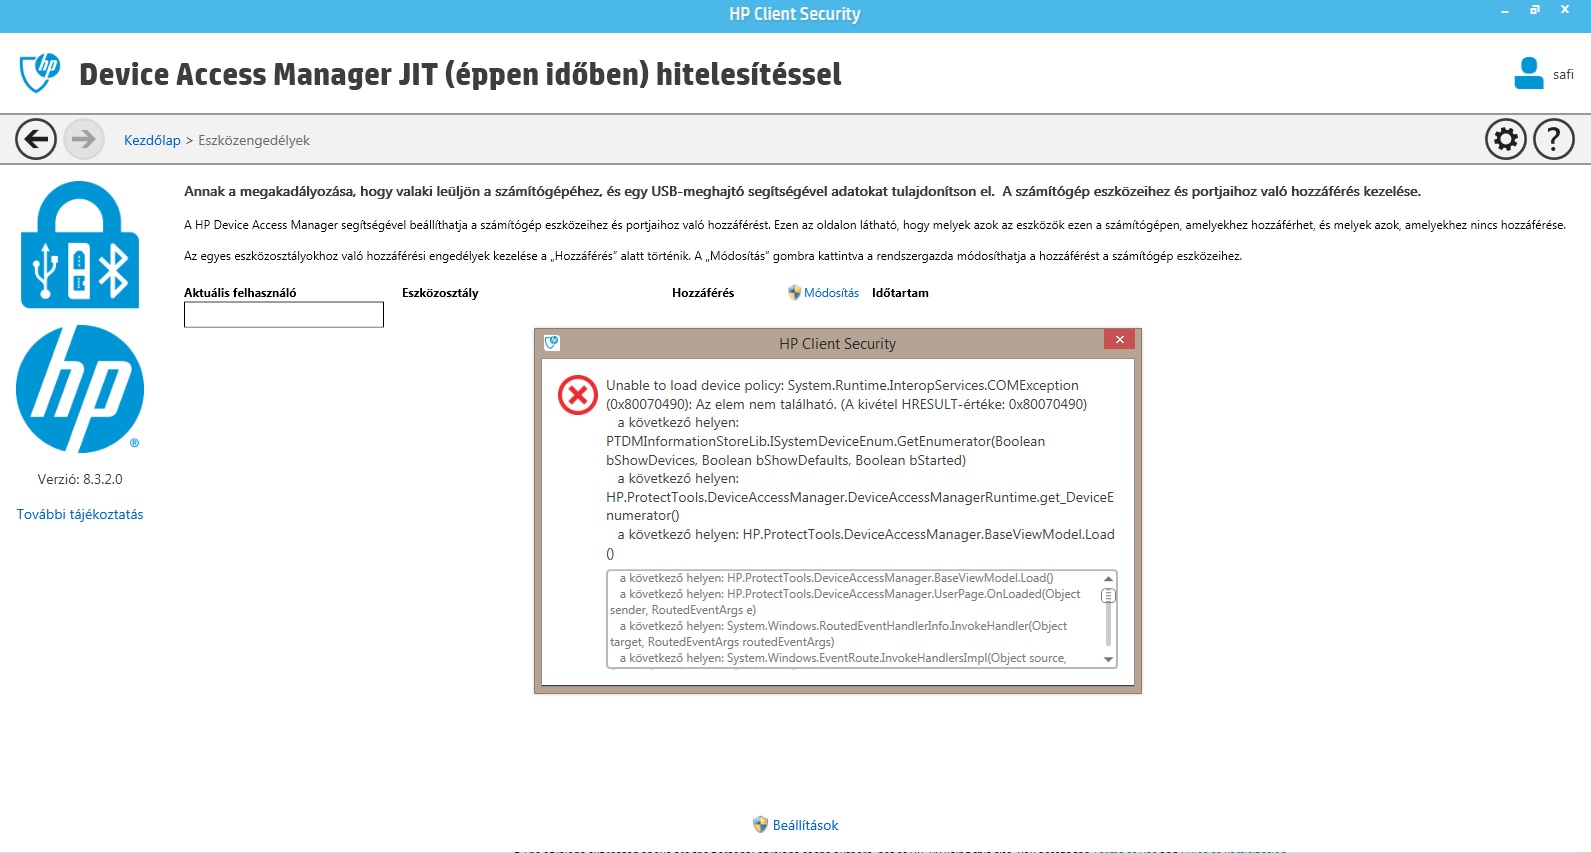Click the "A HP Device Access Manager segítségével" paragraph
Image resolution: width=1591 pixels, height=853 pixels.
875,225
